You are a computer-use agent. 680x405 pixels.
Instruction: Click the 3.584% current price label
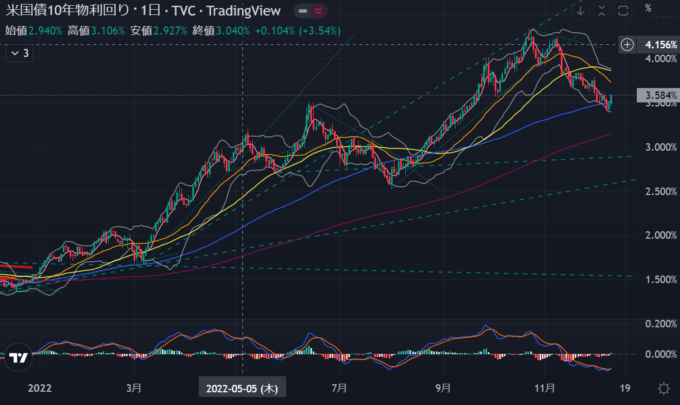(657, 96)
